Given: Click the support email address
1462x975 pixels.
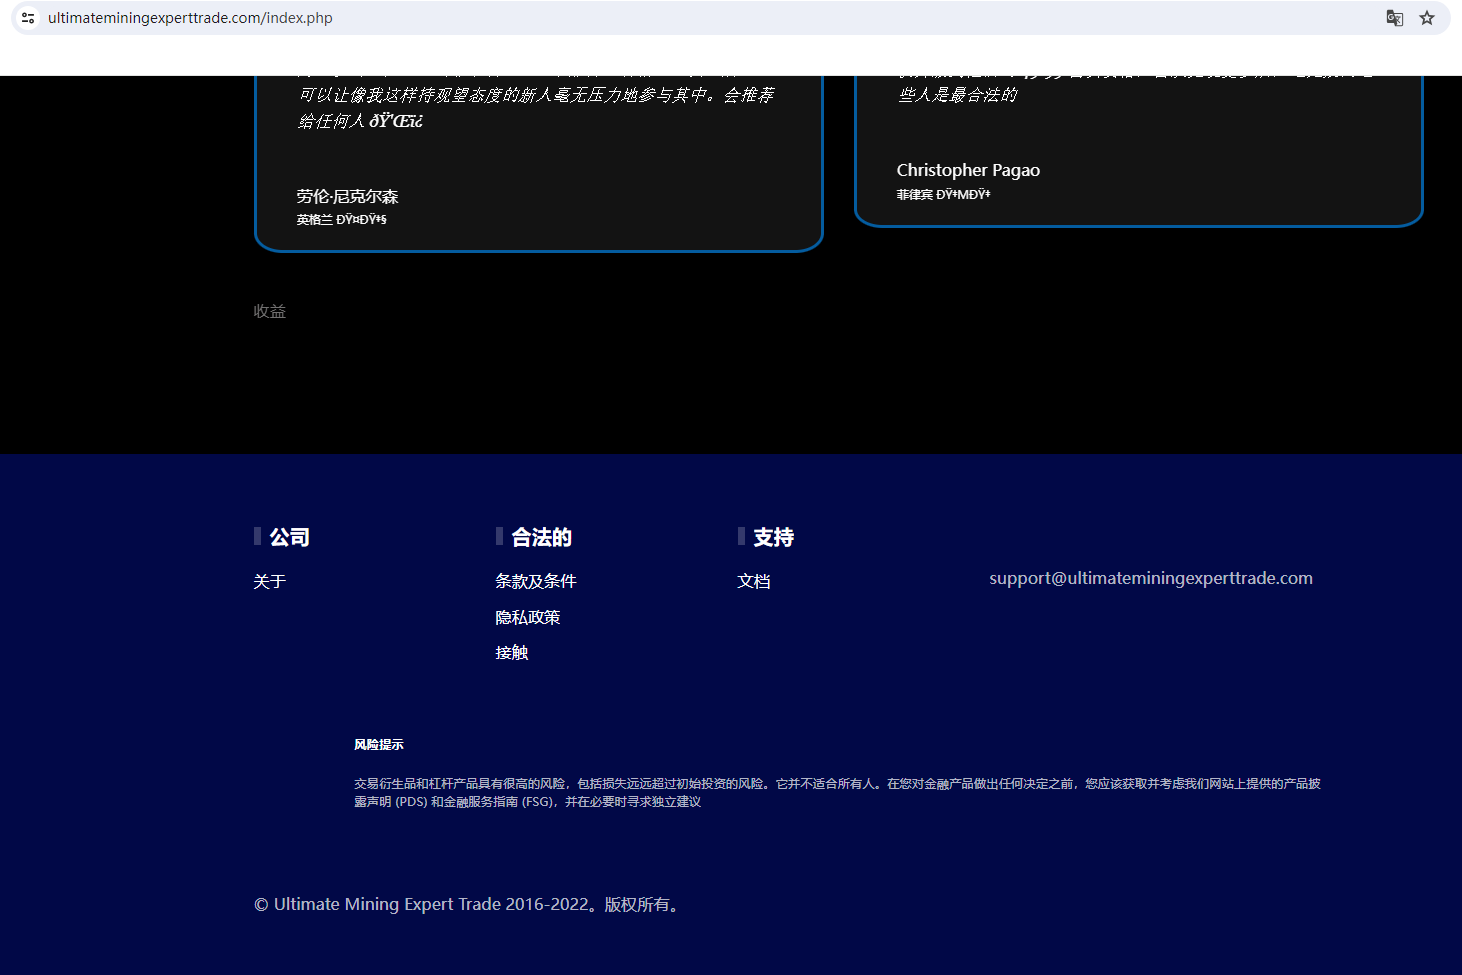Looking at the screenshot, I should coord(1151,579).
